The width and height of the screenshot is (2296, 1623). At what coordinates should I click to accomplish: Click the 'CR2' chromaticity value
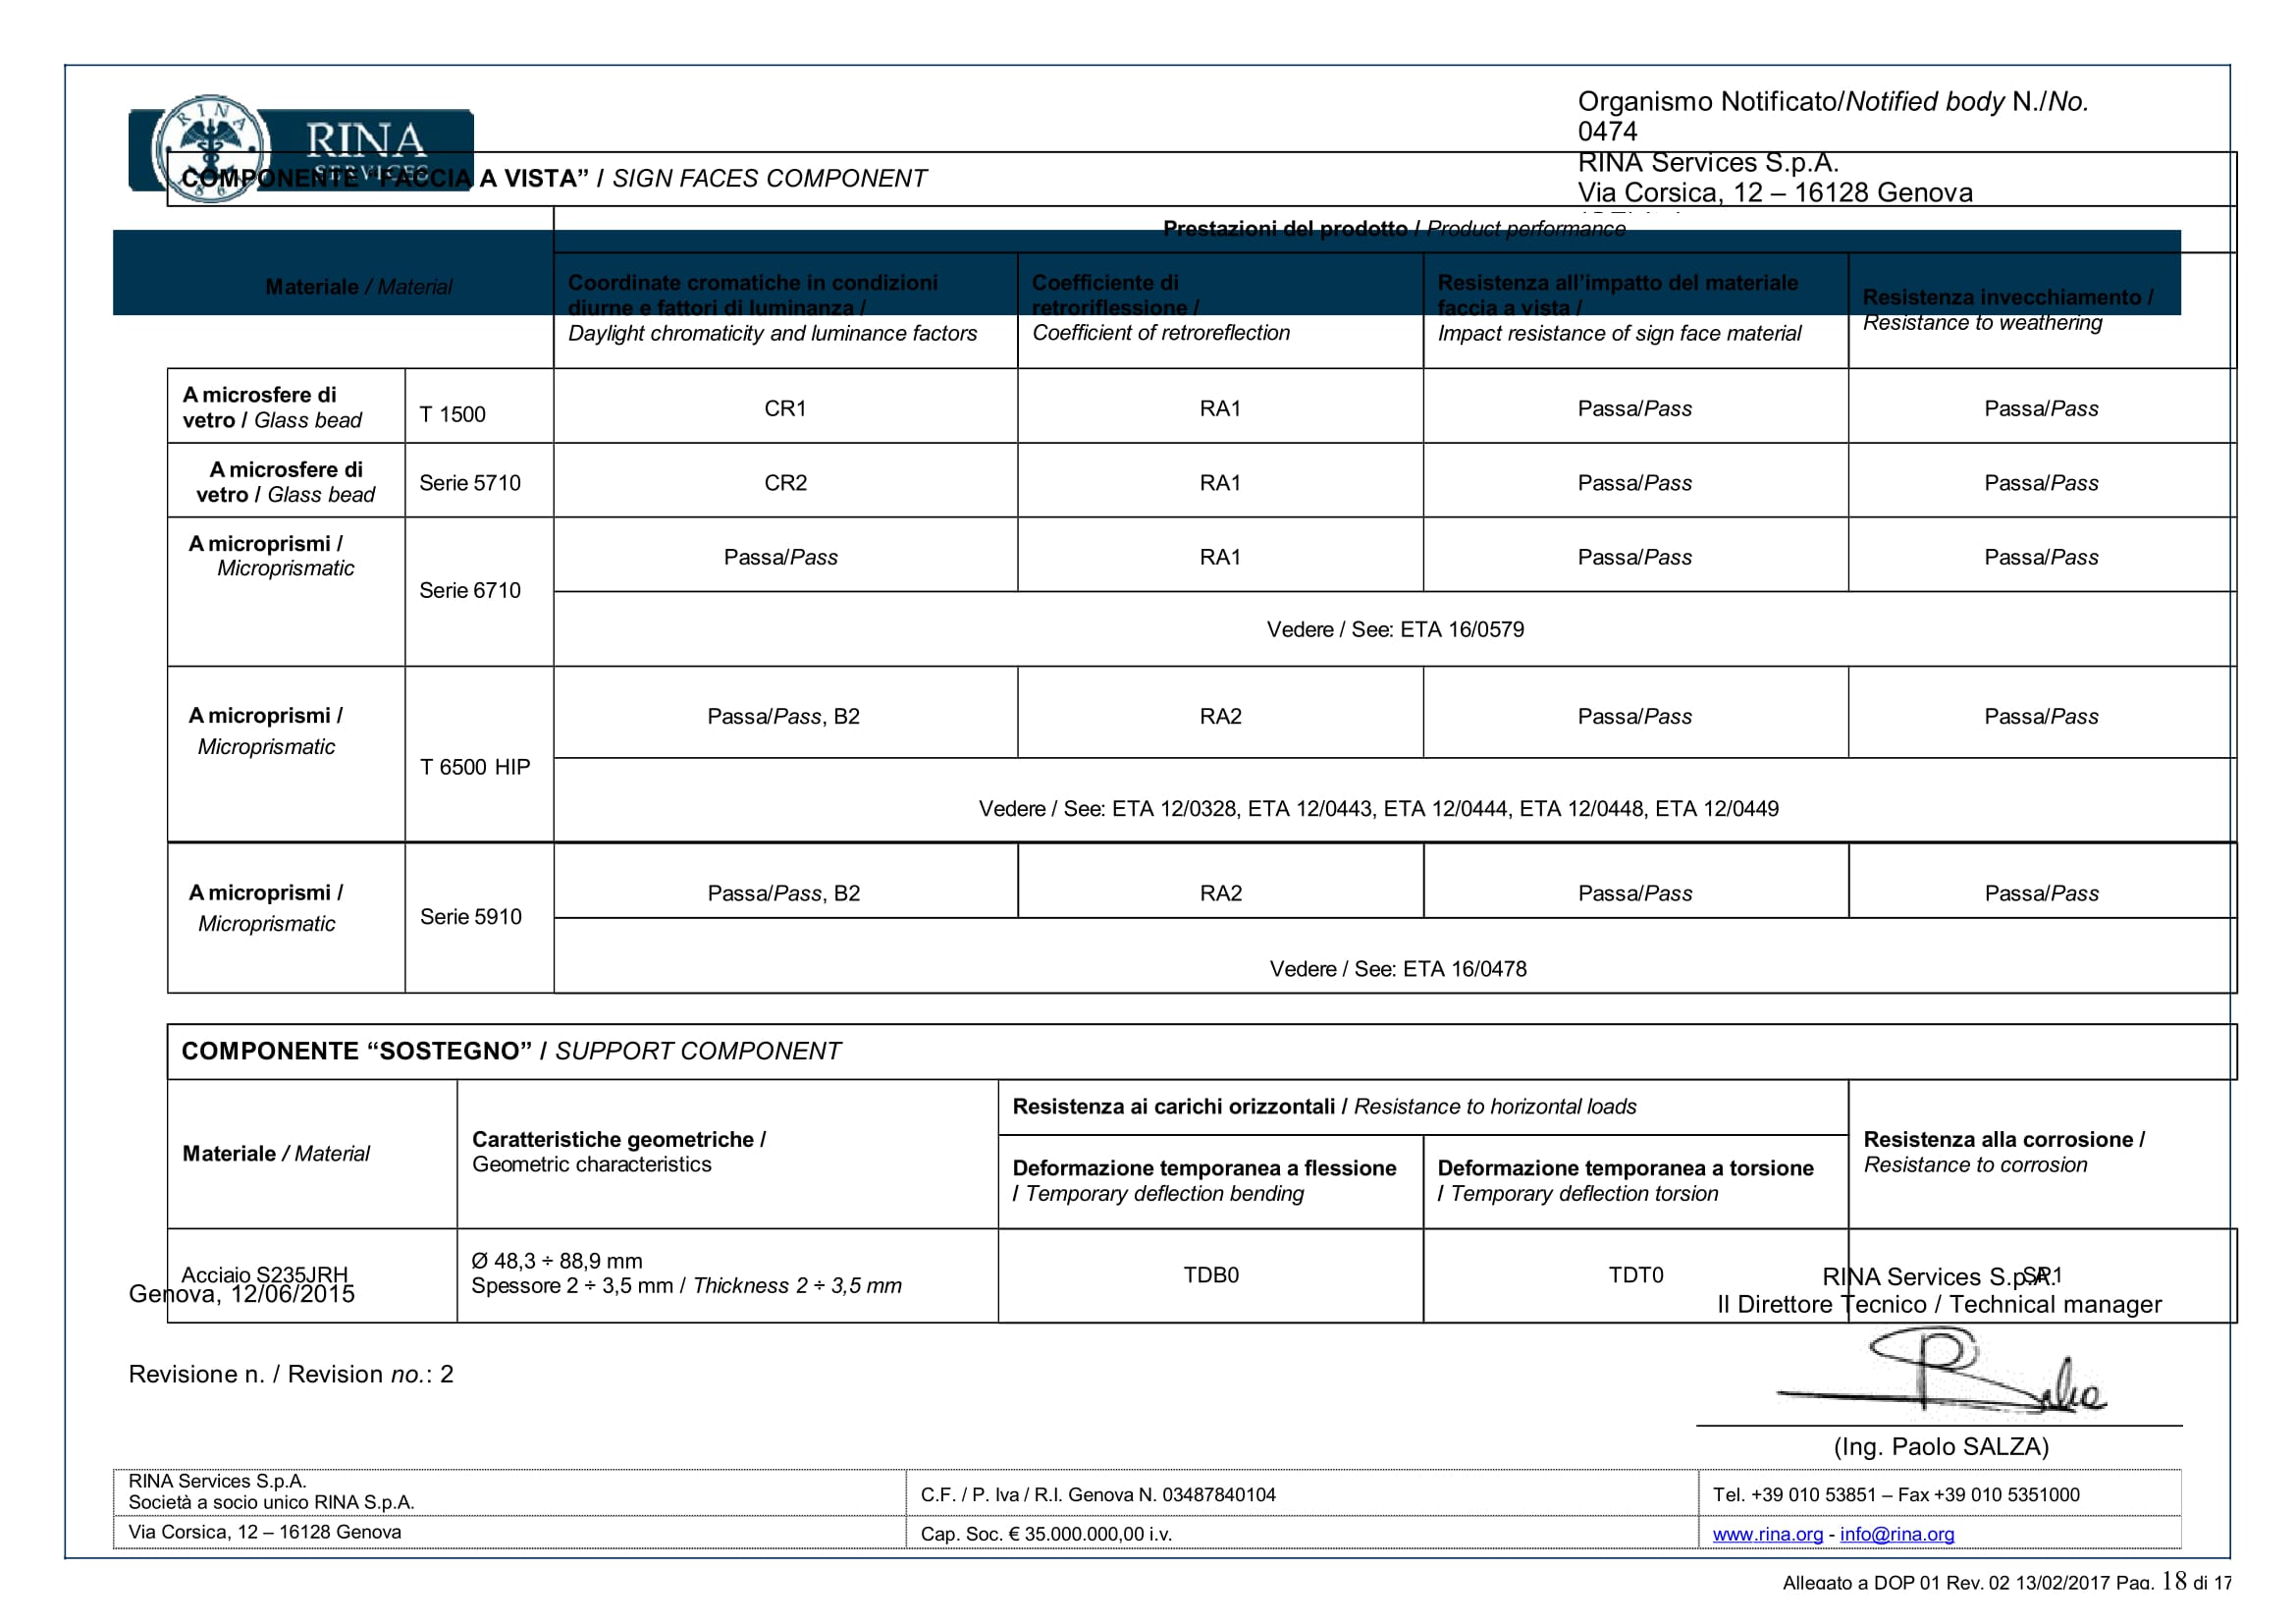(785, 483)
